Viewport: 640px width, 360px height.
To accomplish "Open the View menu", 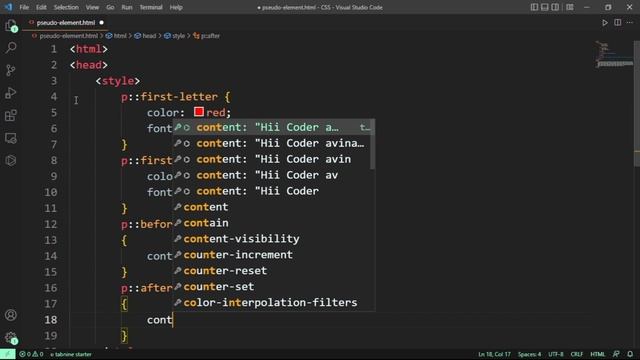I will tap(92, 7).
